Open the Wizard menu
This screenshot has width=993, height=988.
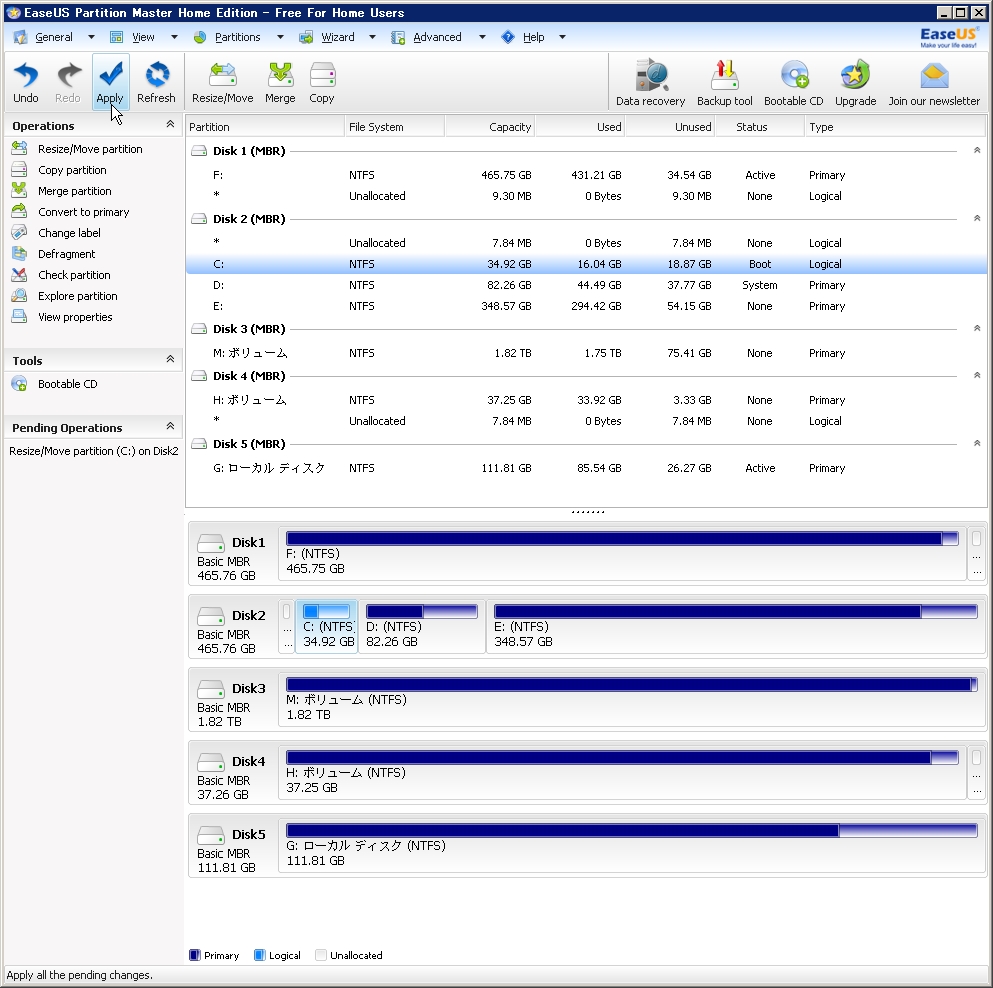pos(337,37)
